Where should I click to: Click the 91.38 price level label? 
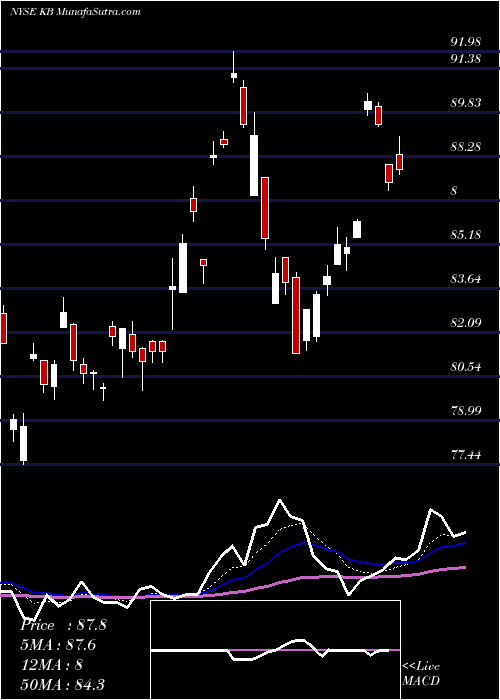click(466, 58)
